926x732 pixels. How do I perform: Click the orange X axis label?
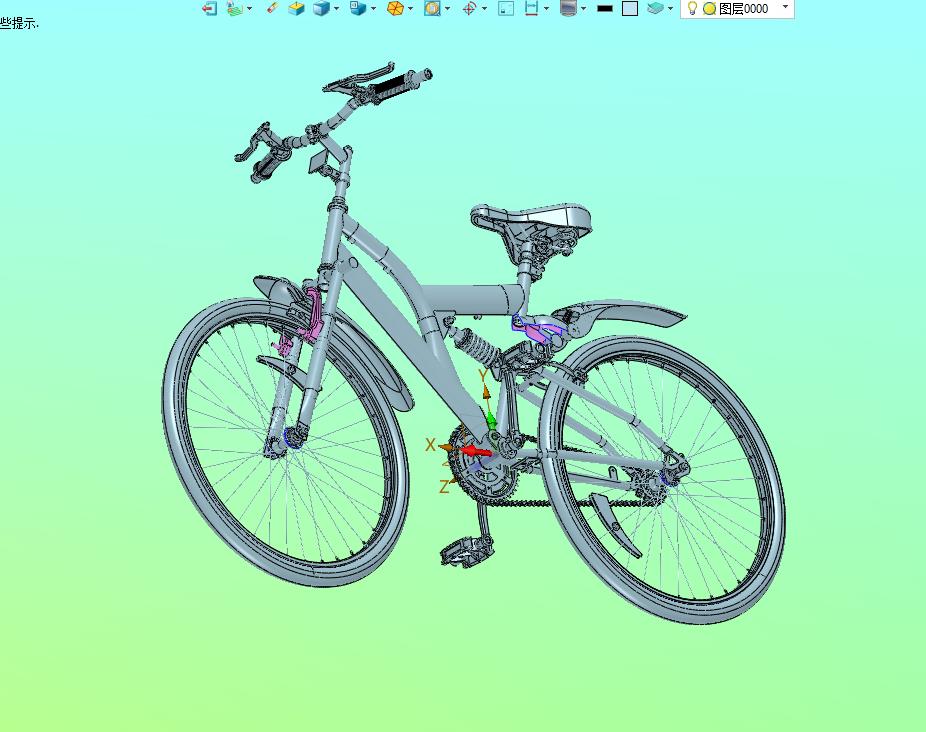pyautogui.click(x=431, y=445)
